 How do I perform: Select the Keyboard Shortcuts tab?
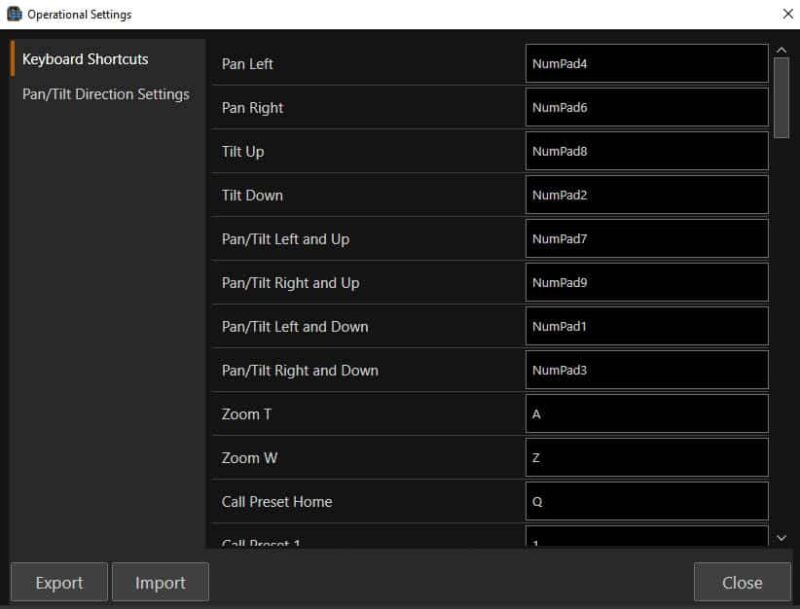85,59
